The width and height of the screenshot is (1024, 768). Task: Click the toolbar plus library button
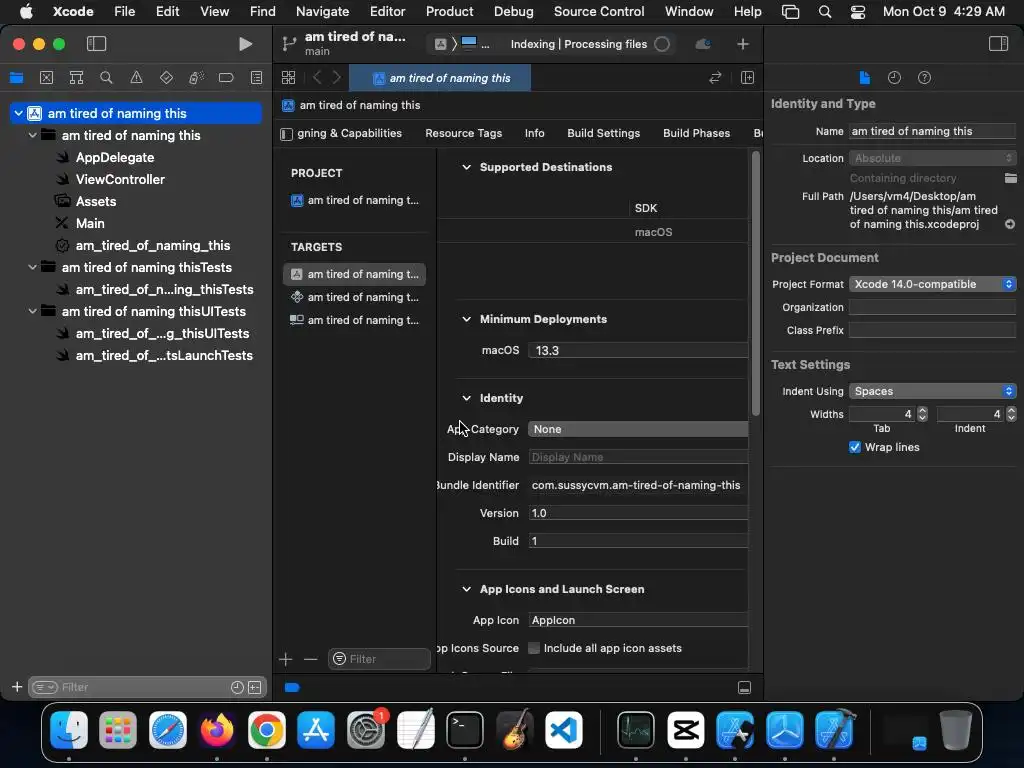point(743,44)
